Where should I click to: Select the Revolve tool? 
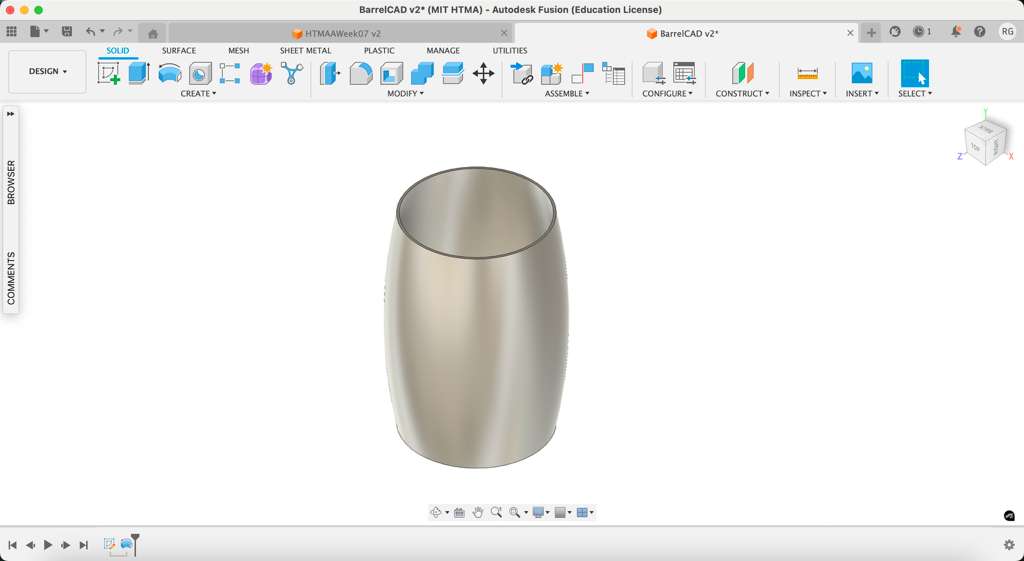point(170,73)
